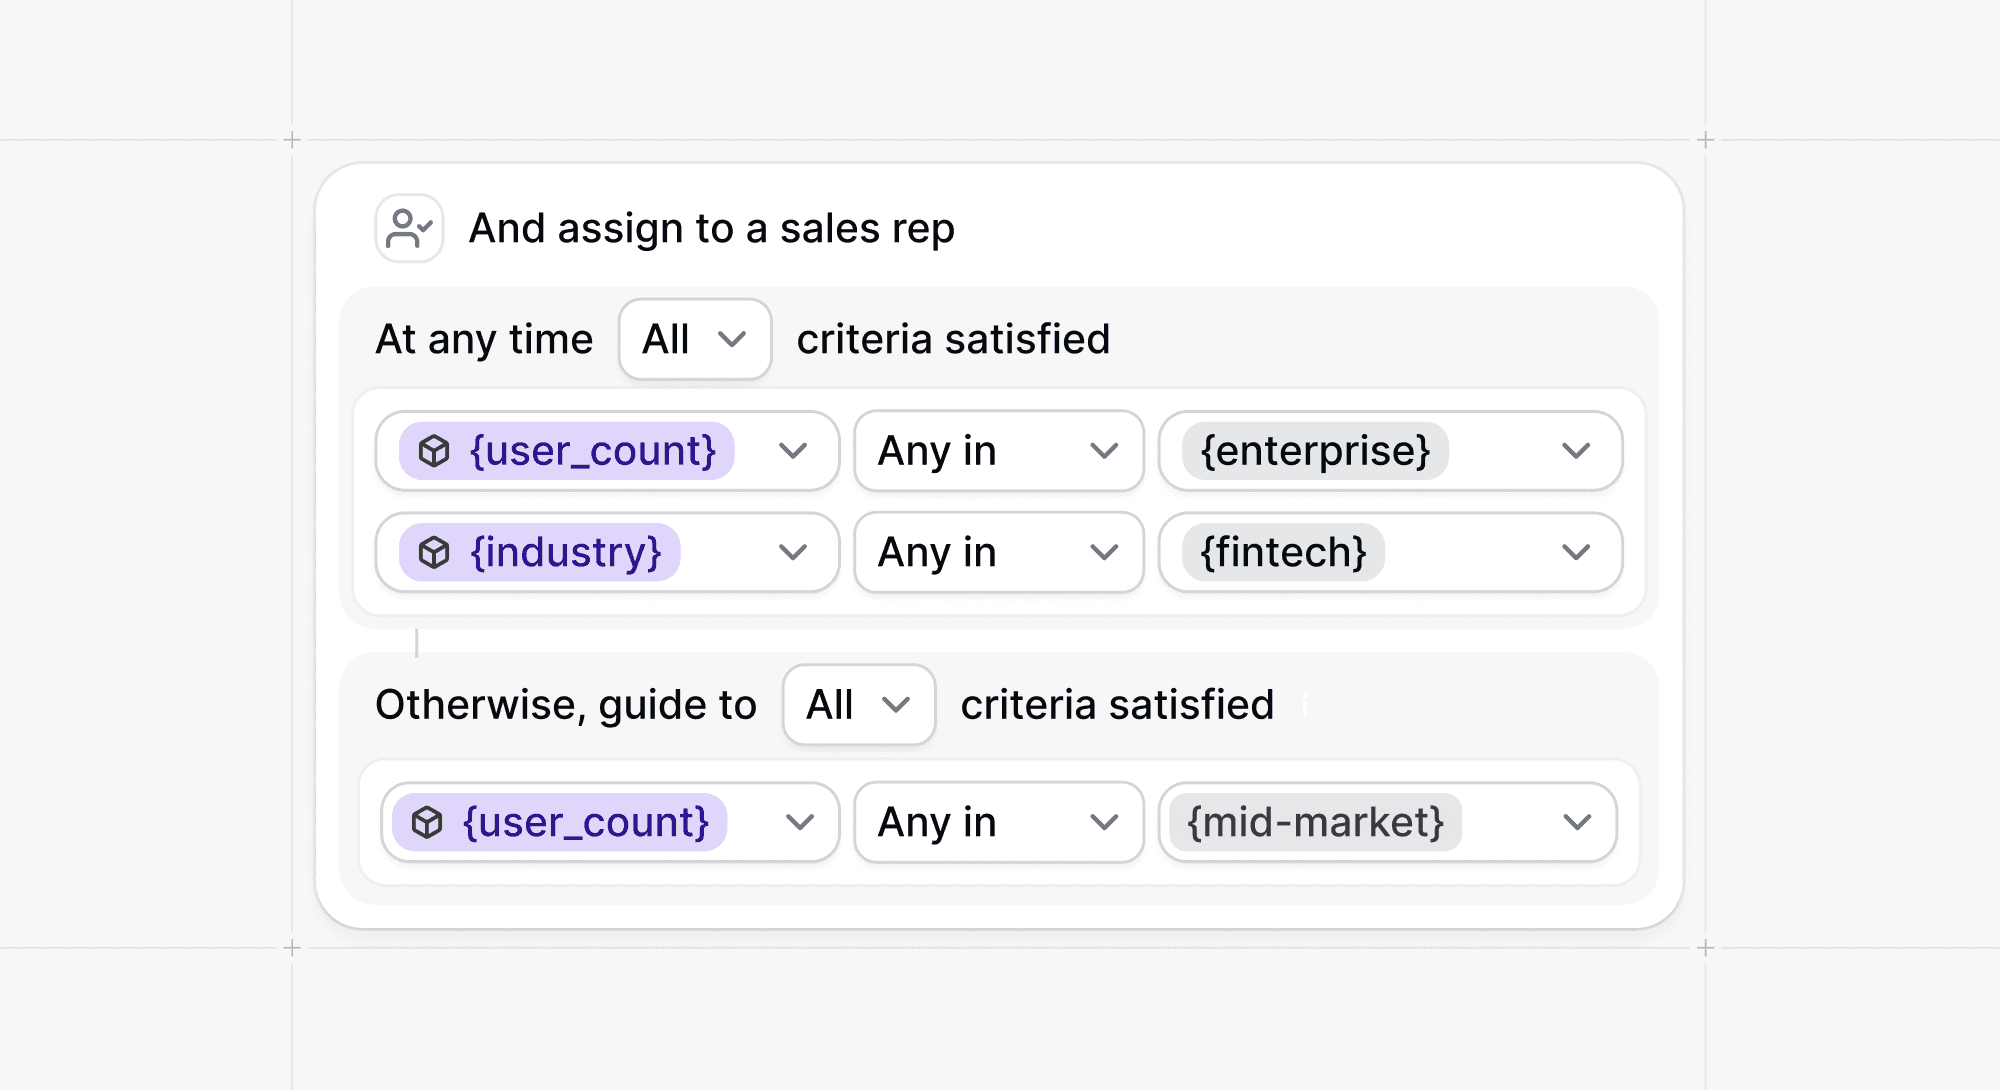The height and width of the screenshot is (1090, 2000).
Task: Click cube icon in first user_count chip
Action: [434, 451]
